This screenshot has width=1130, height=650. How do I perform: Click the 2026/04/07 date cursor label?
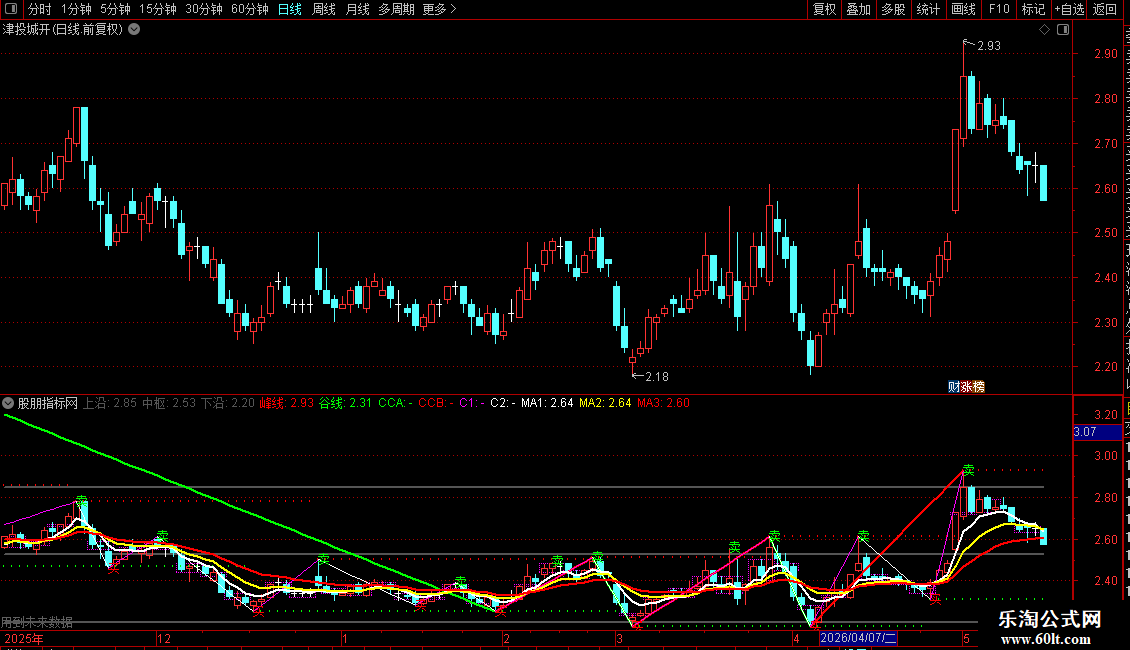(x=858, y=638)
